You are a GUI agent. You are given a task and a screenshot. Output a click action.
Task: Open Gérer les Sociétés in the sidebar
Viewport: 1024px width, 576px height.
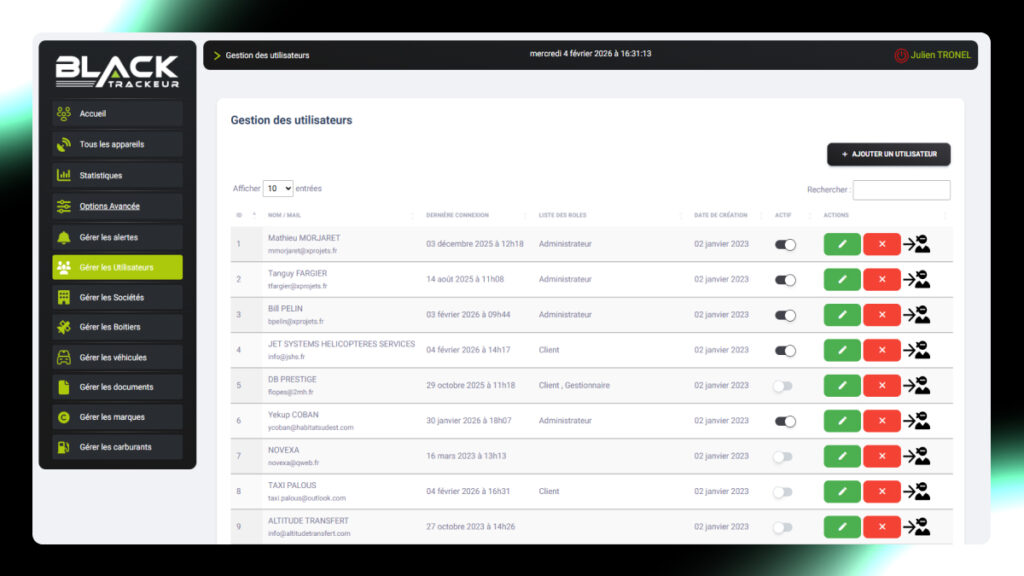coord(118,297)
